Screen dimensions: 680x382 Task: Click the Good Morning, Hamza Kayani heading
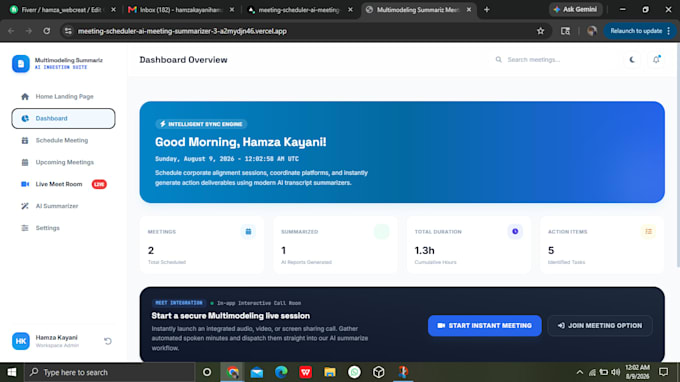point(241,142)
